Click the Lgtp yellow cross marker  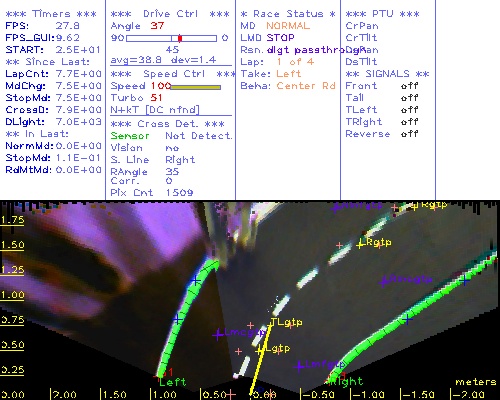pos(260,350)
